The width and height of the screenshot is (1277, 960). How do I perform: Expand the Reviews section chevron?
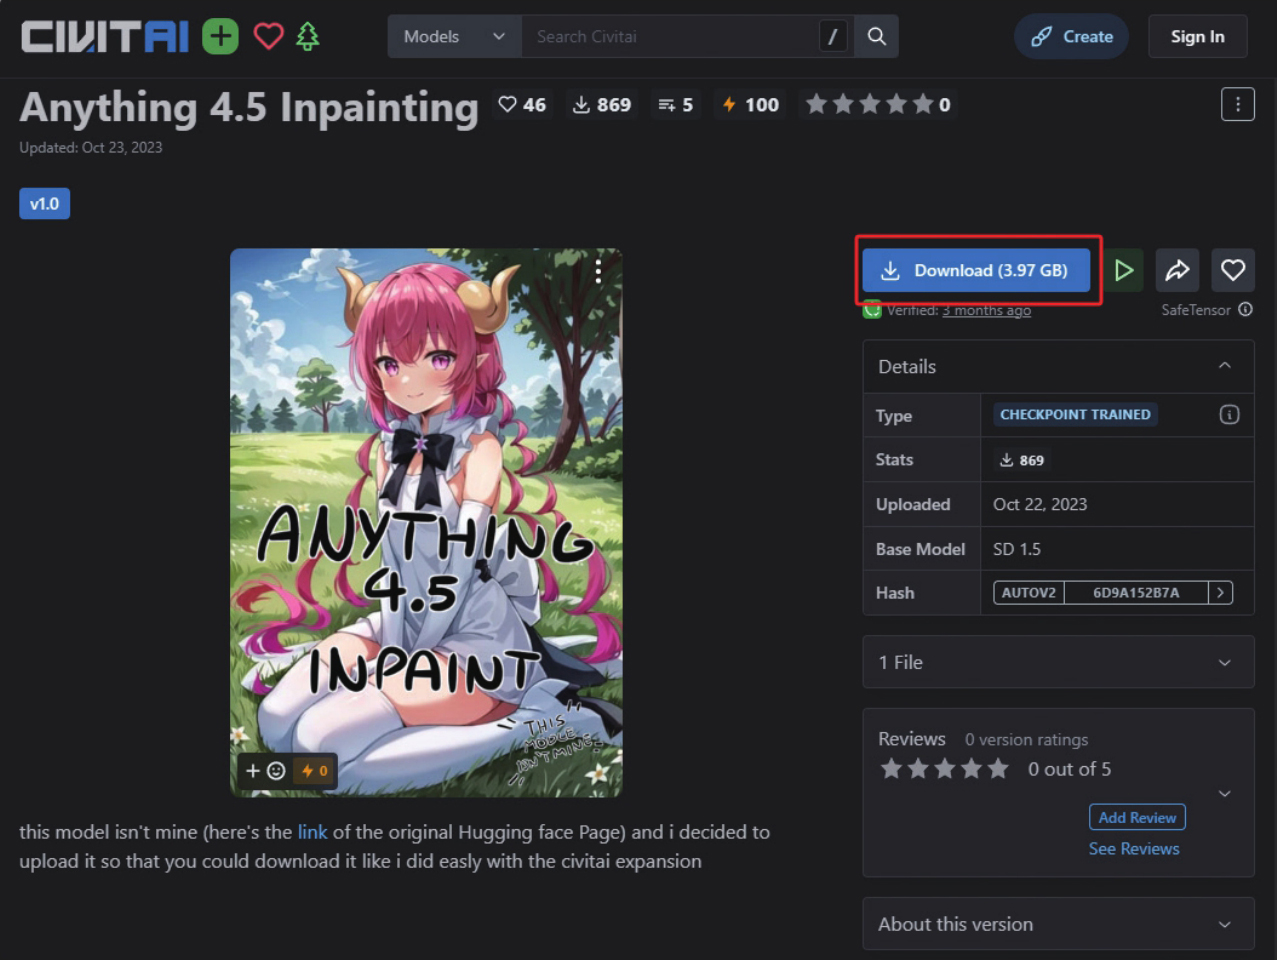1225,794
